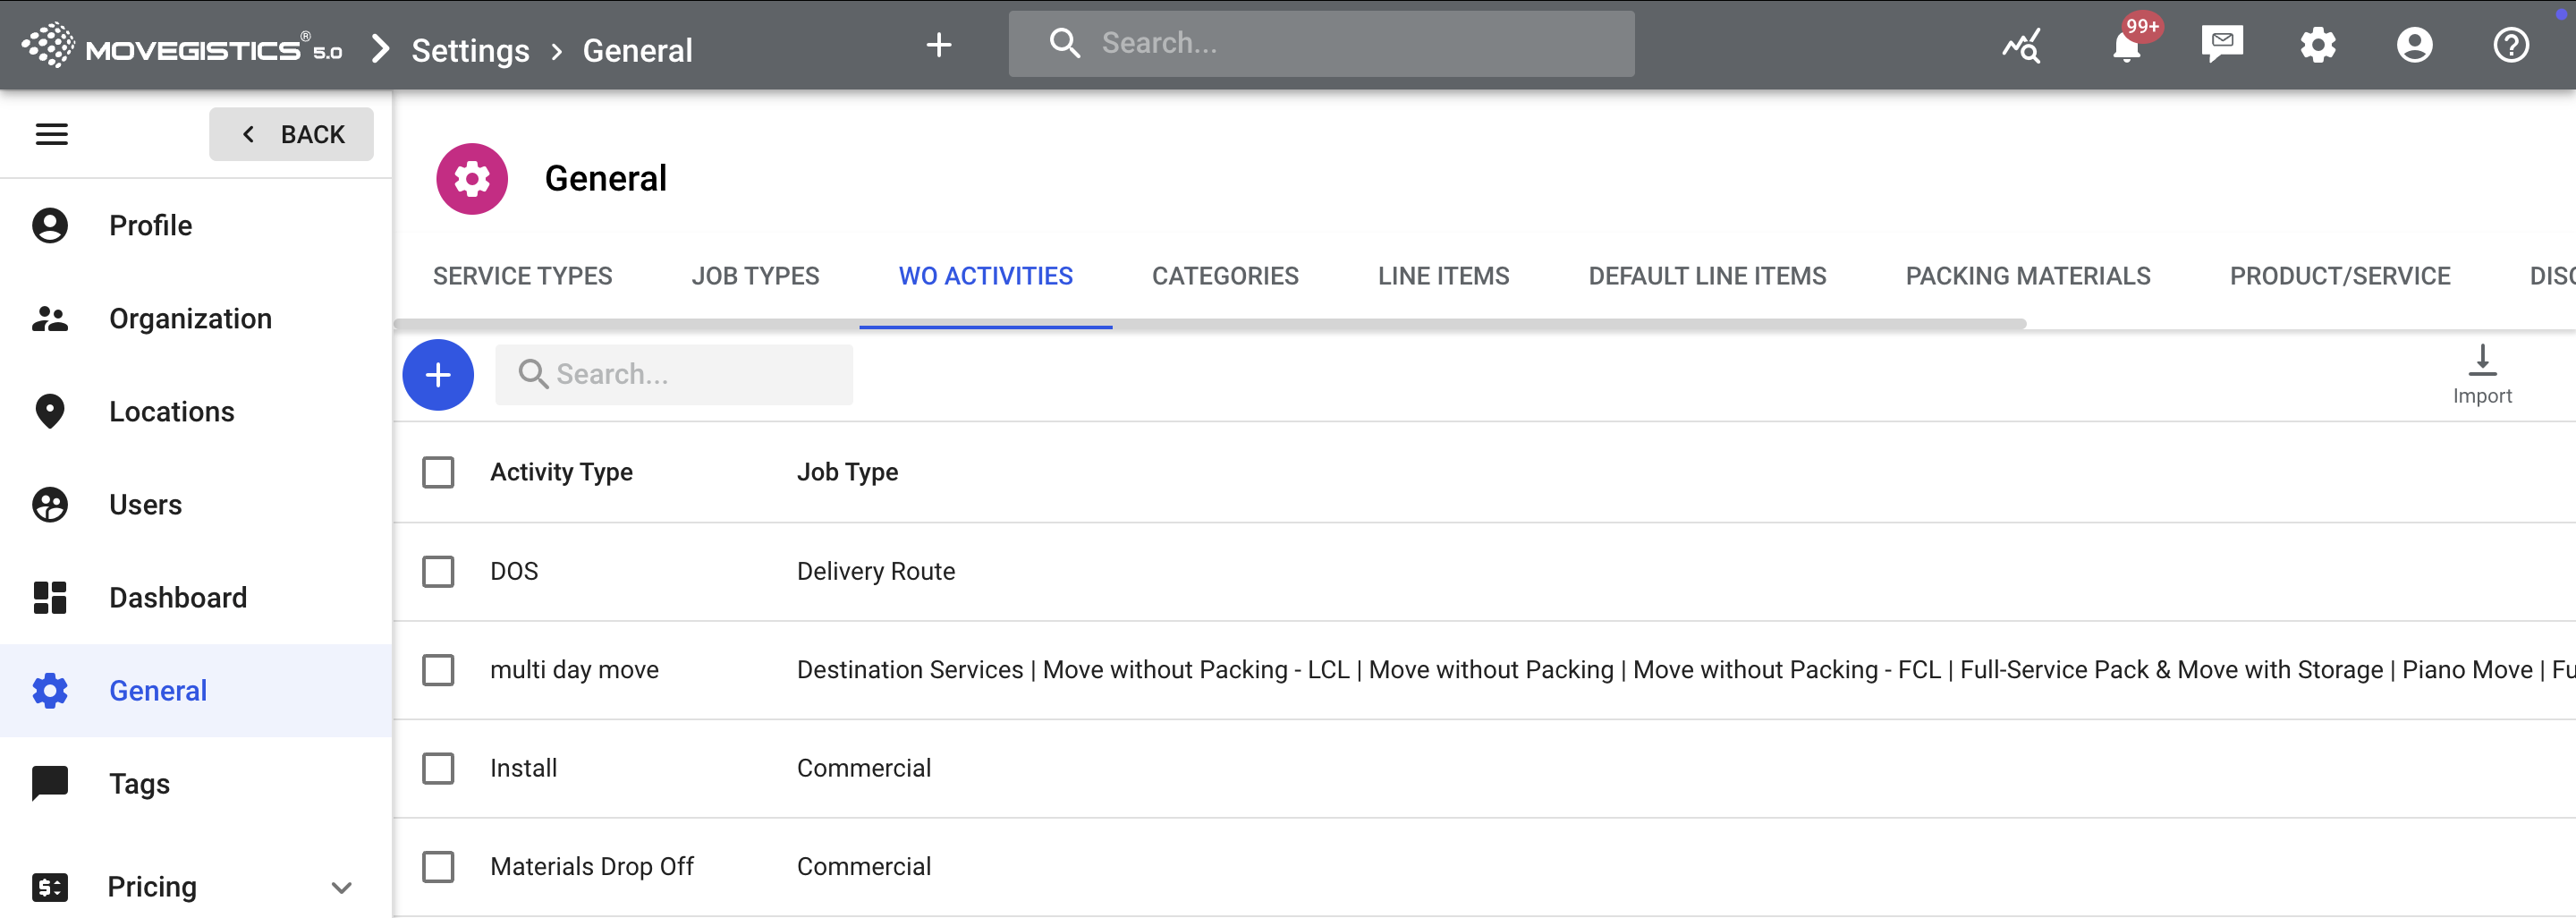This screenshot has height=918, width=2576.
Task: Expand the Pricing sidebar section
Action: point(341,887)
